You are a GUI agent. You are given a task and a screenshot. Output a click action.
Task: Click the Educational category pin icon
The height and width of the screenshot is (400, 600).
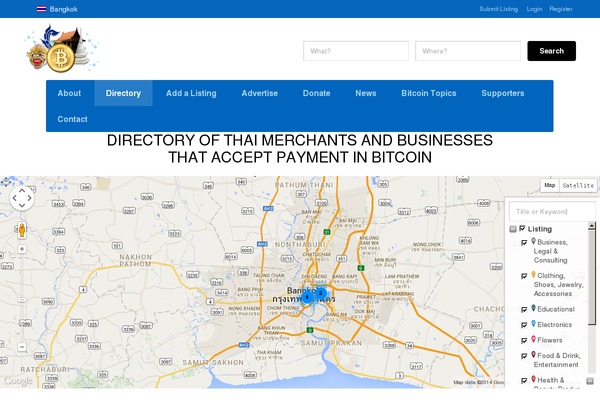(533, 308)
